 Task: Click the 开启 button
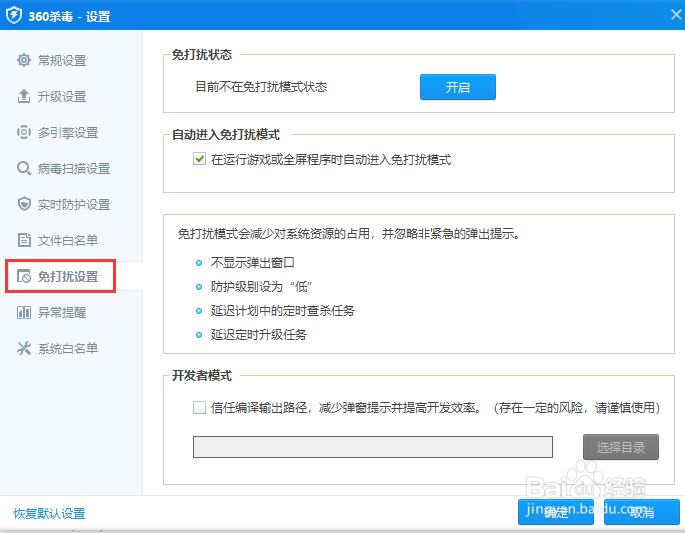point(458,87)
